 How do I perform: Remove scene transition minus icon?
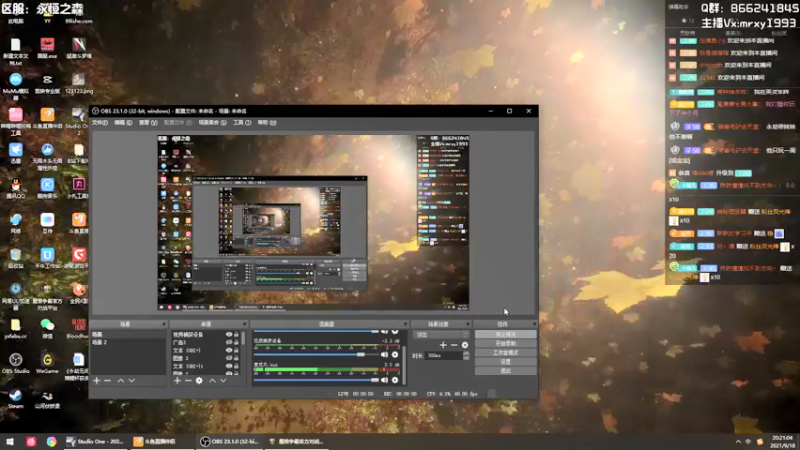click(454, 345)
